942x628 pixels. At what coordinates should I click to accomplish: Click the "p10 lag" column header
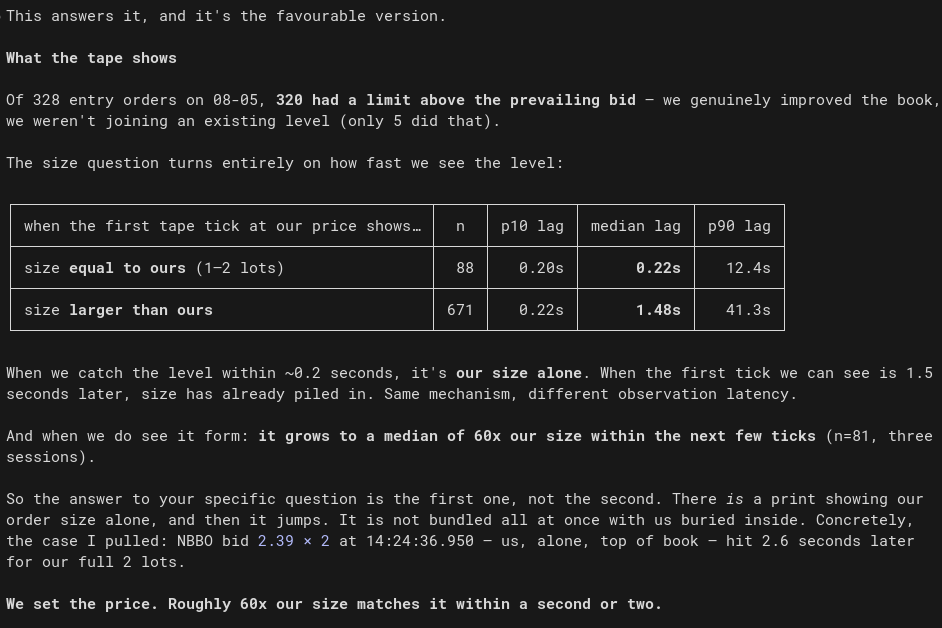pyautogui.click(x=532, y=226)
